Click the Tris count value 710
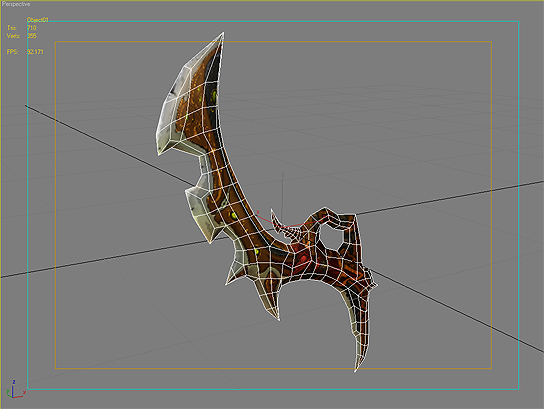Screen dimensions: 544x409 tap(32, 28)
